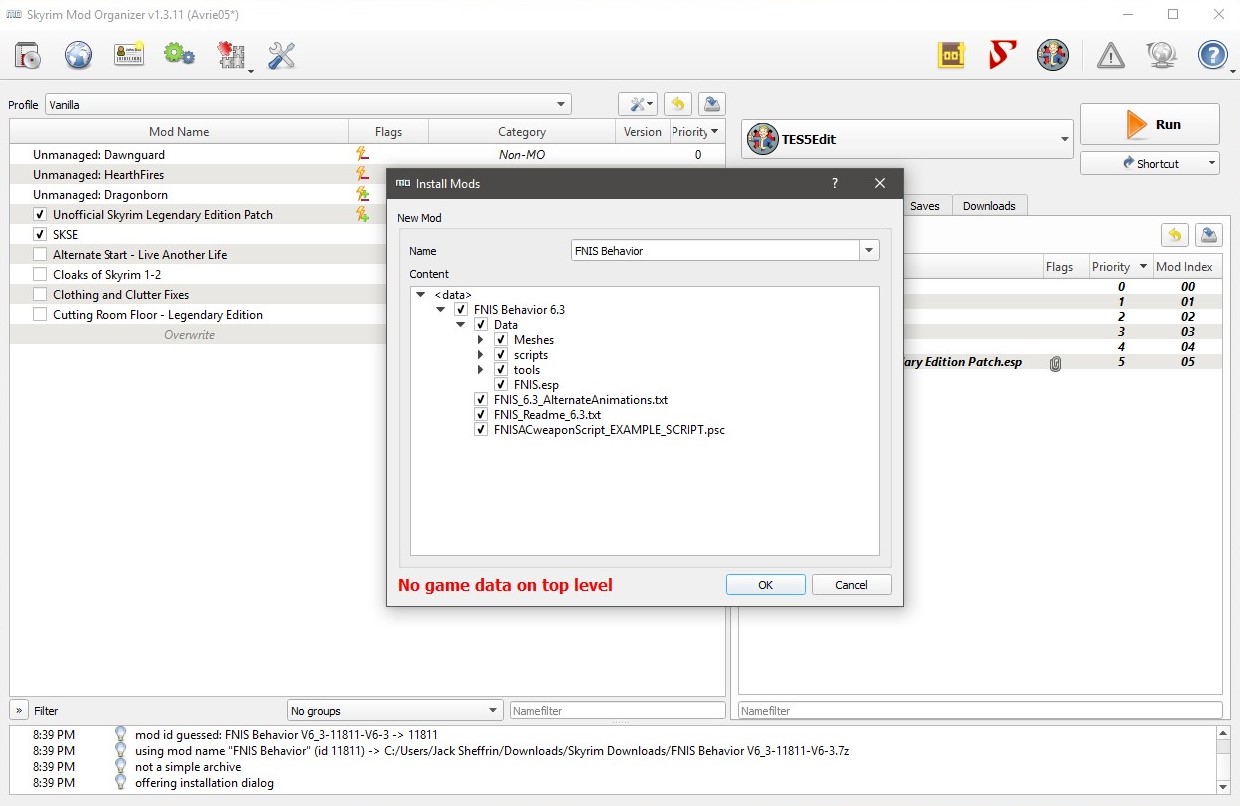This screenshot has height=806, width=1240.
Task: Toggle the SKSE mod checkbox
Action: (40, 235)
